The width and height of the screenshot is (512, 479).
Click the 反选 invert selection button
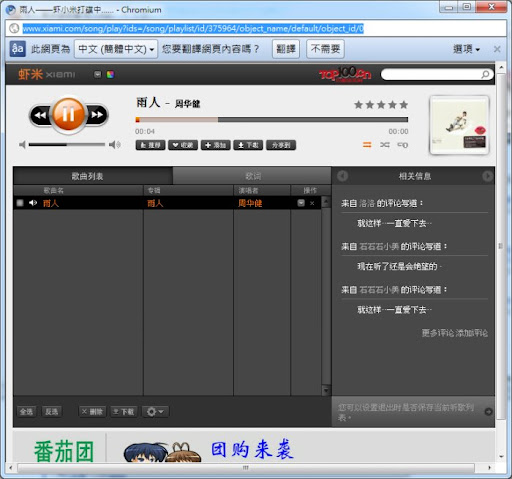pyautogui.click(x=52, y=412)
